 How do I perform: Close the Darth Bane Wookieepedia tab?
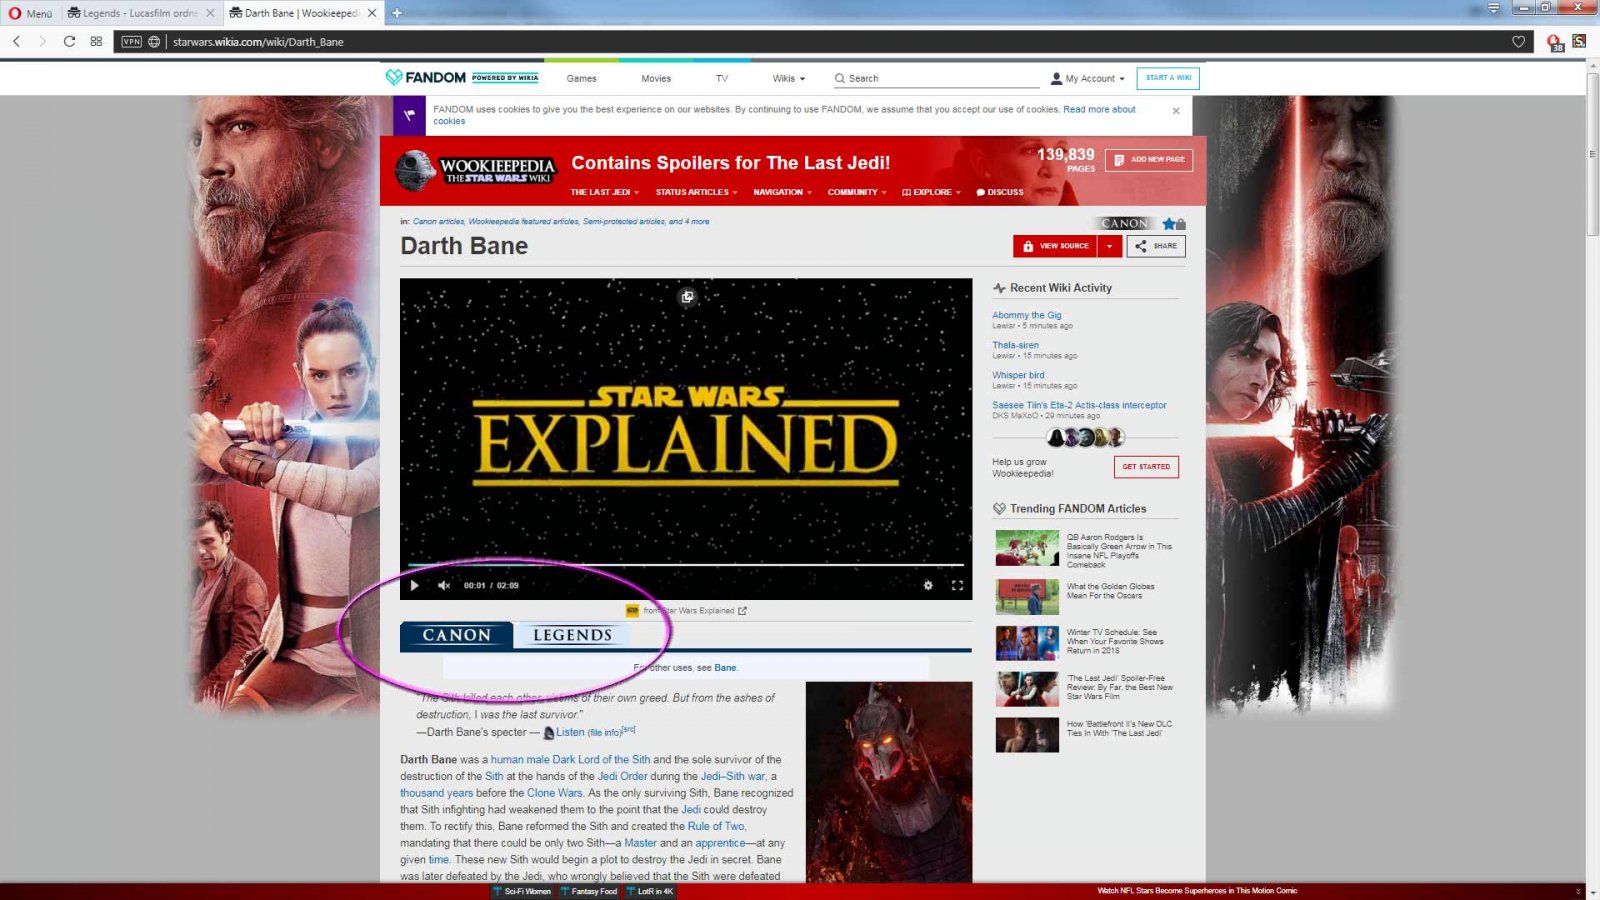[x=372, y=13]
